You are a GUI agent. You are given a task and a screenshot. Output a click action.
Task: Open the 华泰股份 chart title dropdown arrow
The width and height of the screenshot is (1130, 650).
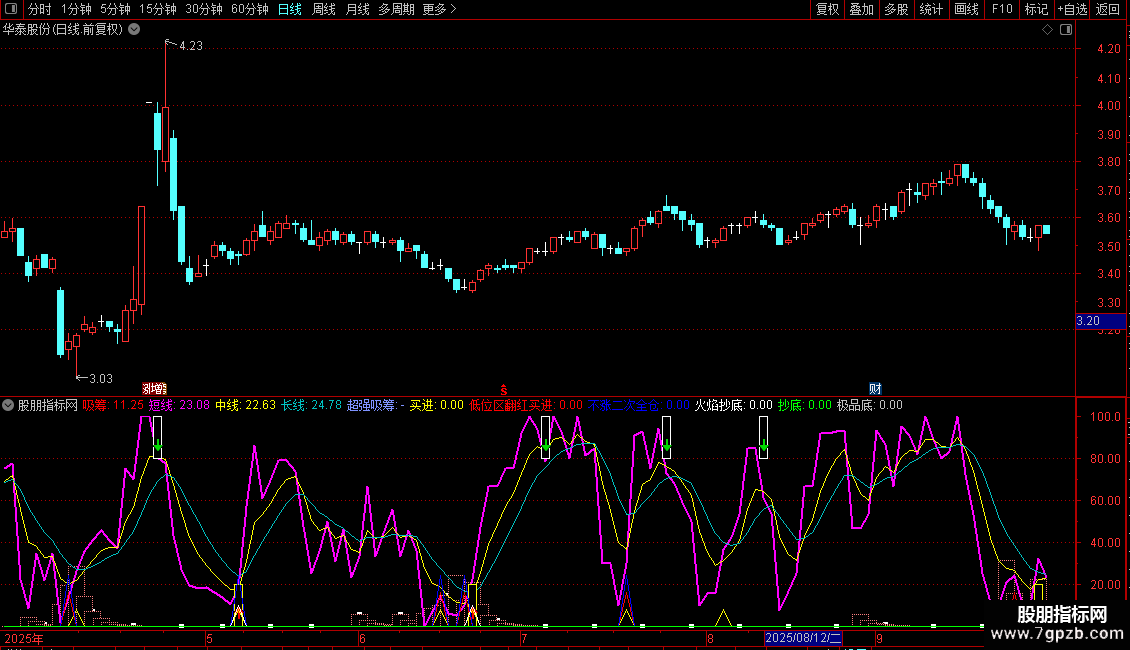134,30
